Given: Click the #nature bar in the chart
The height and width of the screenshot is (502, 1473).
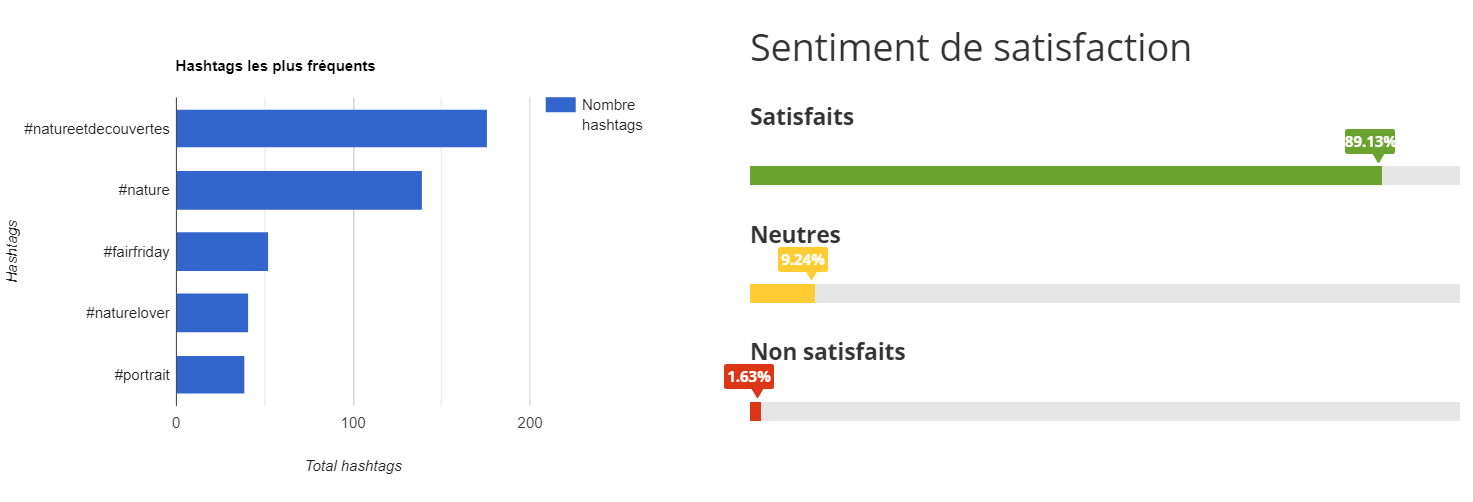Looking at the screenshot, I should (299, 190).
